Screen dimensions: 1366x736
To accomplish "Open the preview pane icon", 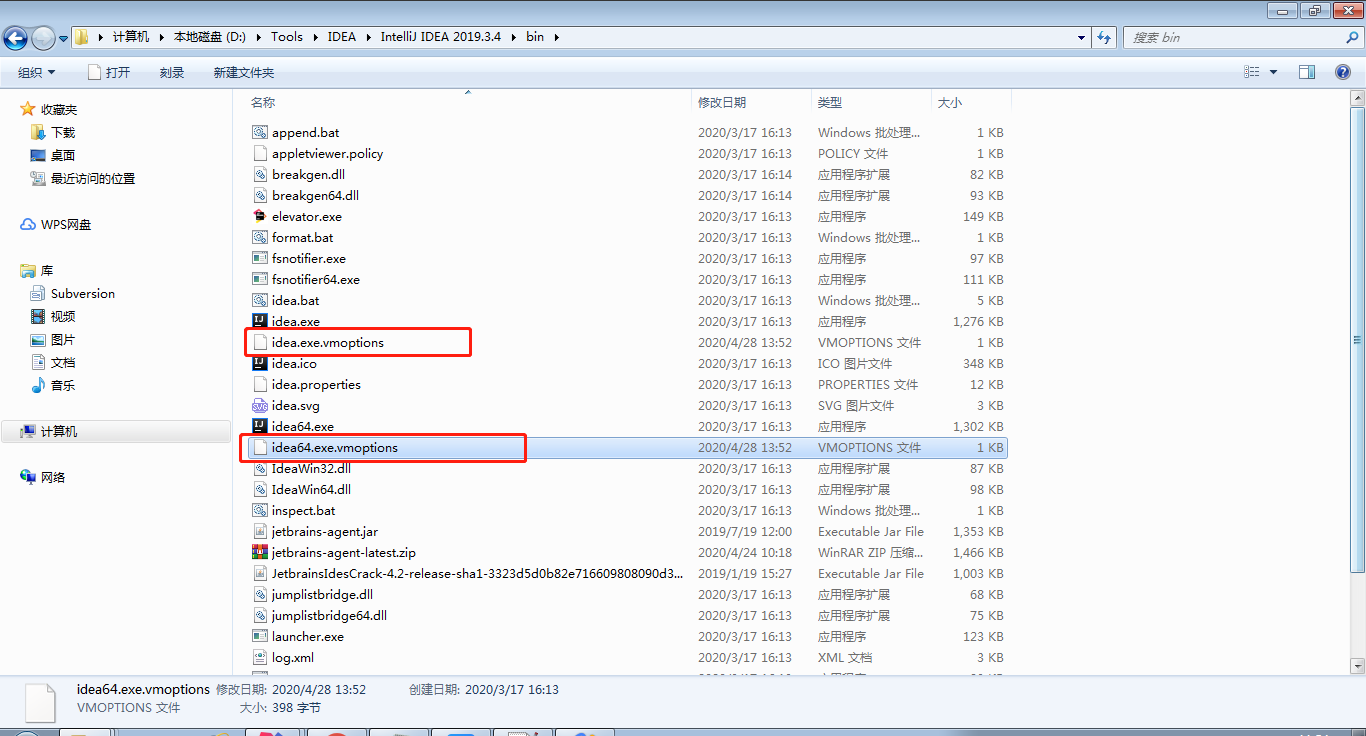I will tap(1307, 71).
